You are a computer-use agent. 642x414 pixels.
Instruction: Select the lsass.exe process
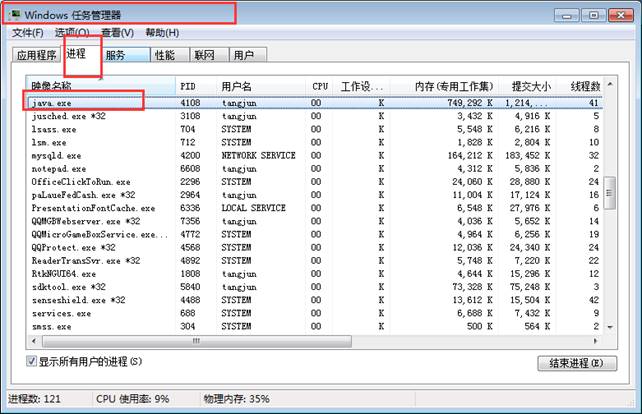click(314, 129)
